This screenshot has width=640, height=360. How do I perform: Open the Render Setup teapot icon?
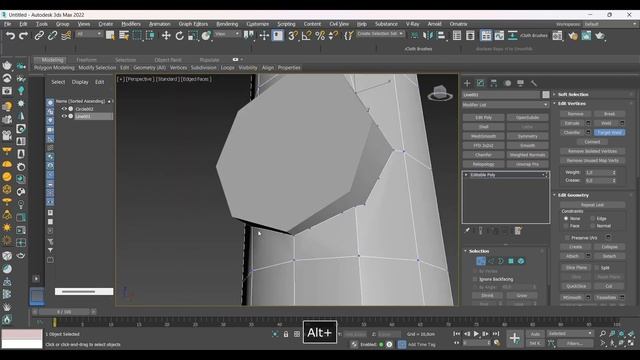pyautogui.click(x=573, y=36)
